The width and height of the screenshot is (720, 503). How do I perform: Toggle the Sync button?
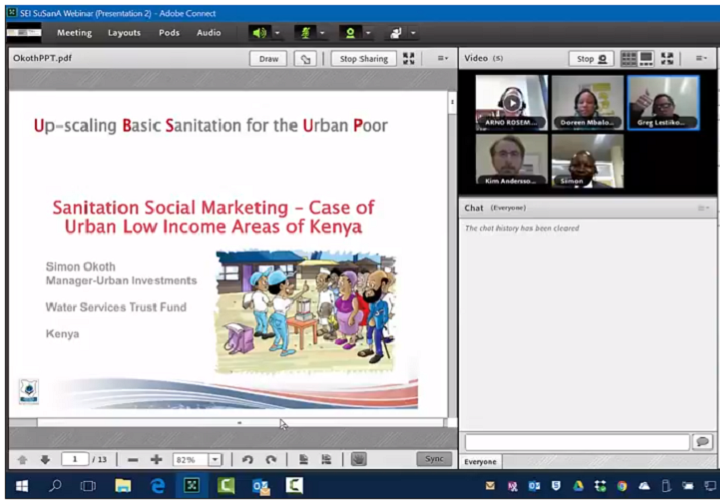[433, 459]
